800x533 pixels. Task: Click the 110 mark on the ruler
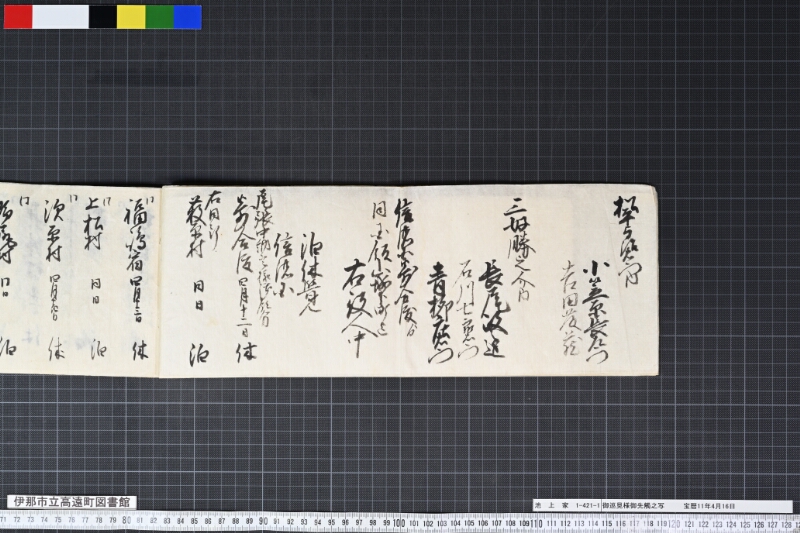coord(536,523)
